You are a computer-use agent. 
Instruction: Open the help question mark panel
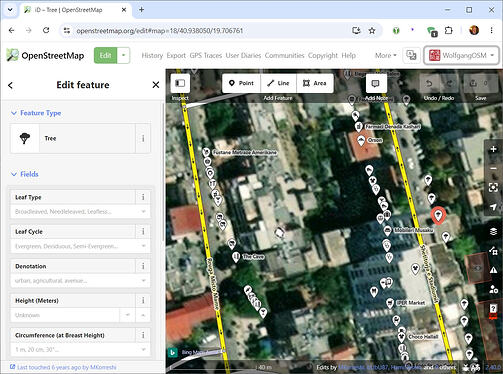[x=493, y=308]
